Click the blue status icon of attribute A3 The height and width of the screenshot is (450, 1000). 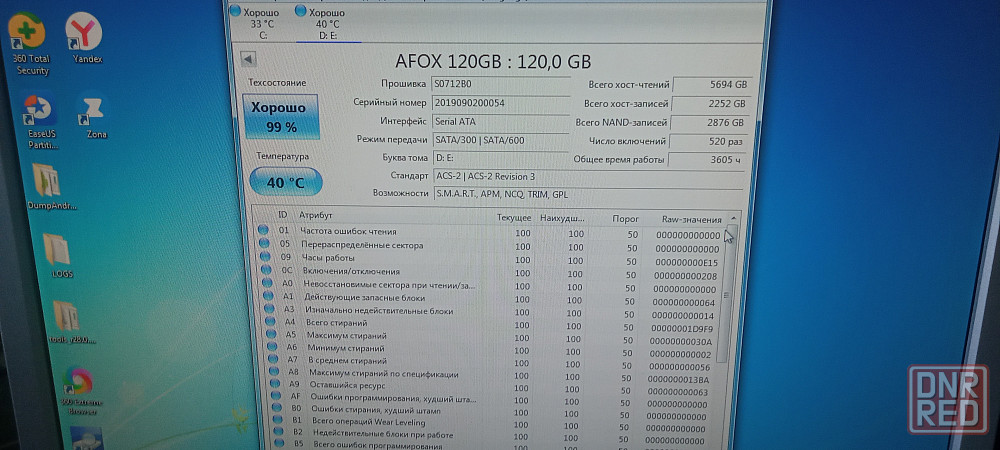coord(268,309)
